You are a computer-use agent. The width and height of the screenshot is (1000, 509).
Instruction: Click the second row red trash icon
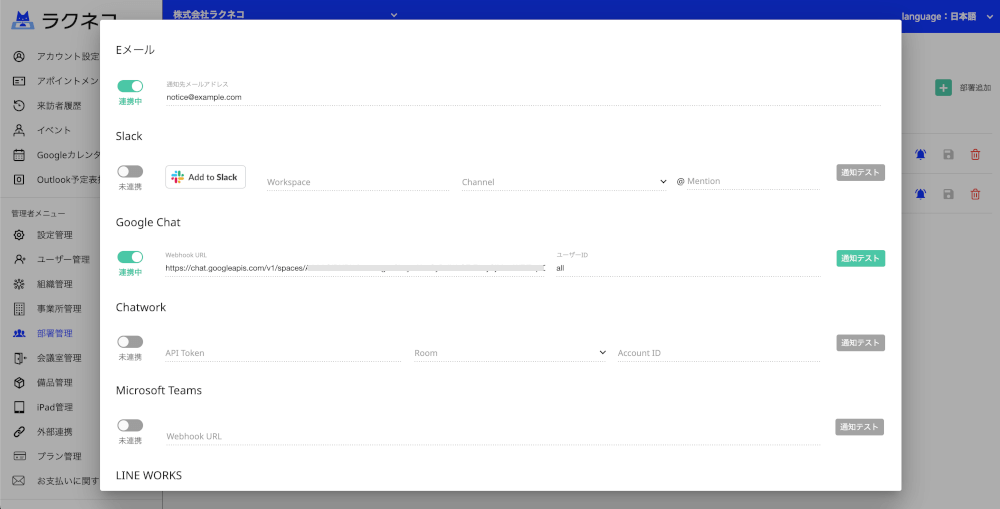(x=975, y=194)
